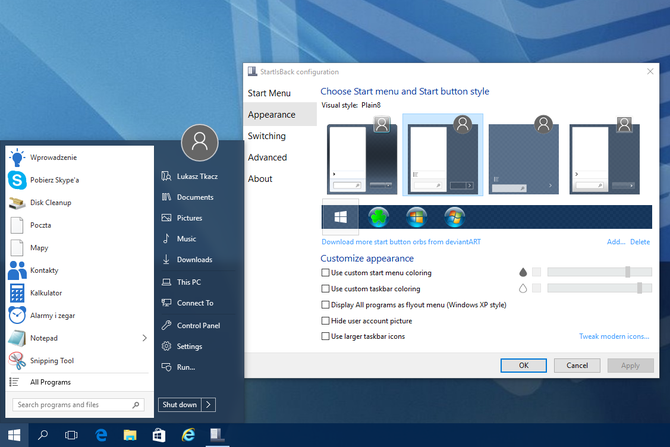This screenshot has height=447, width=670.
Task: Switch to the Switching tab
Action: pyautogui.click(x=266, y=136)
